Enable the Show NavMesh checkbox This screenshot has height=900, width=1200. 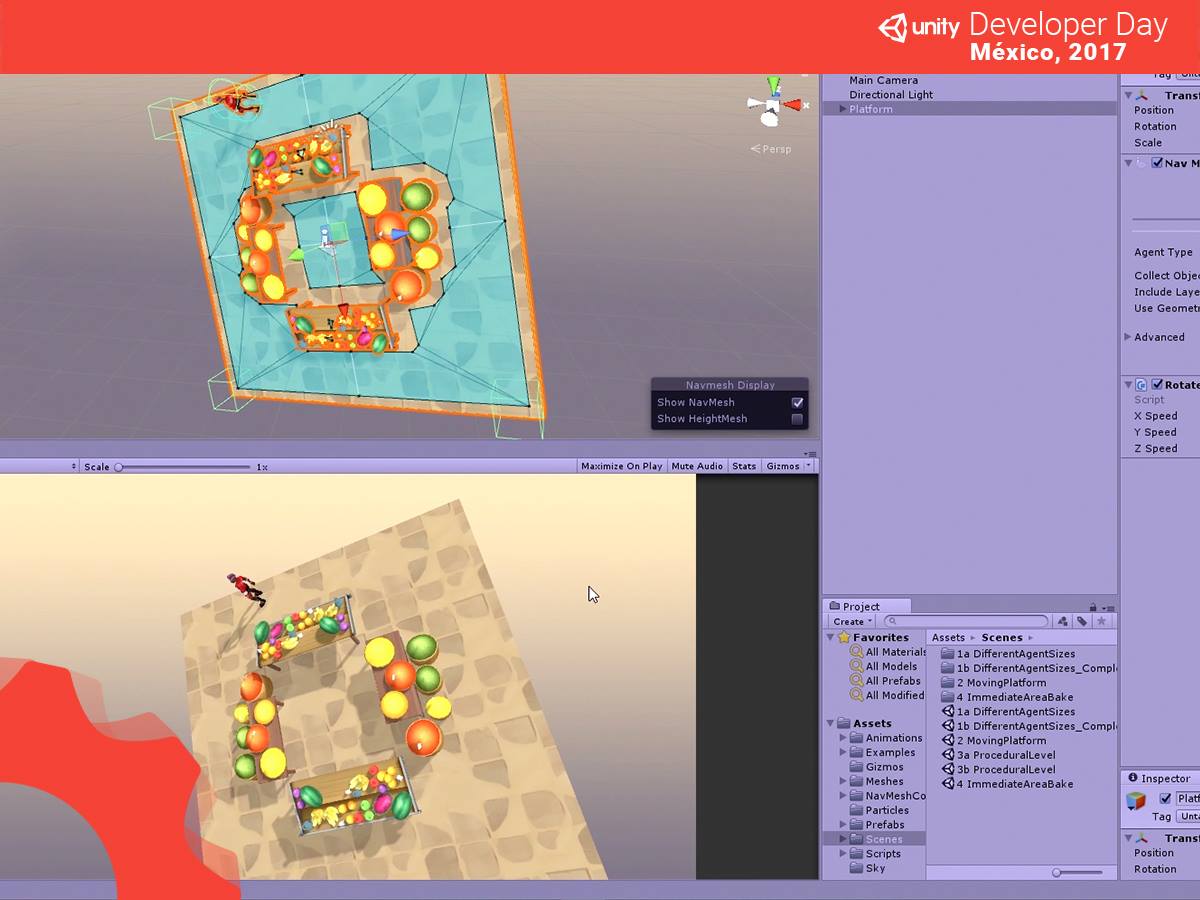(797, 402)
